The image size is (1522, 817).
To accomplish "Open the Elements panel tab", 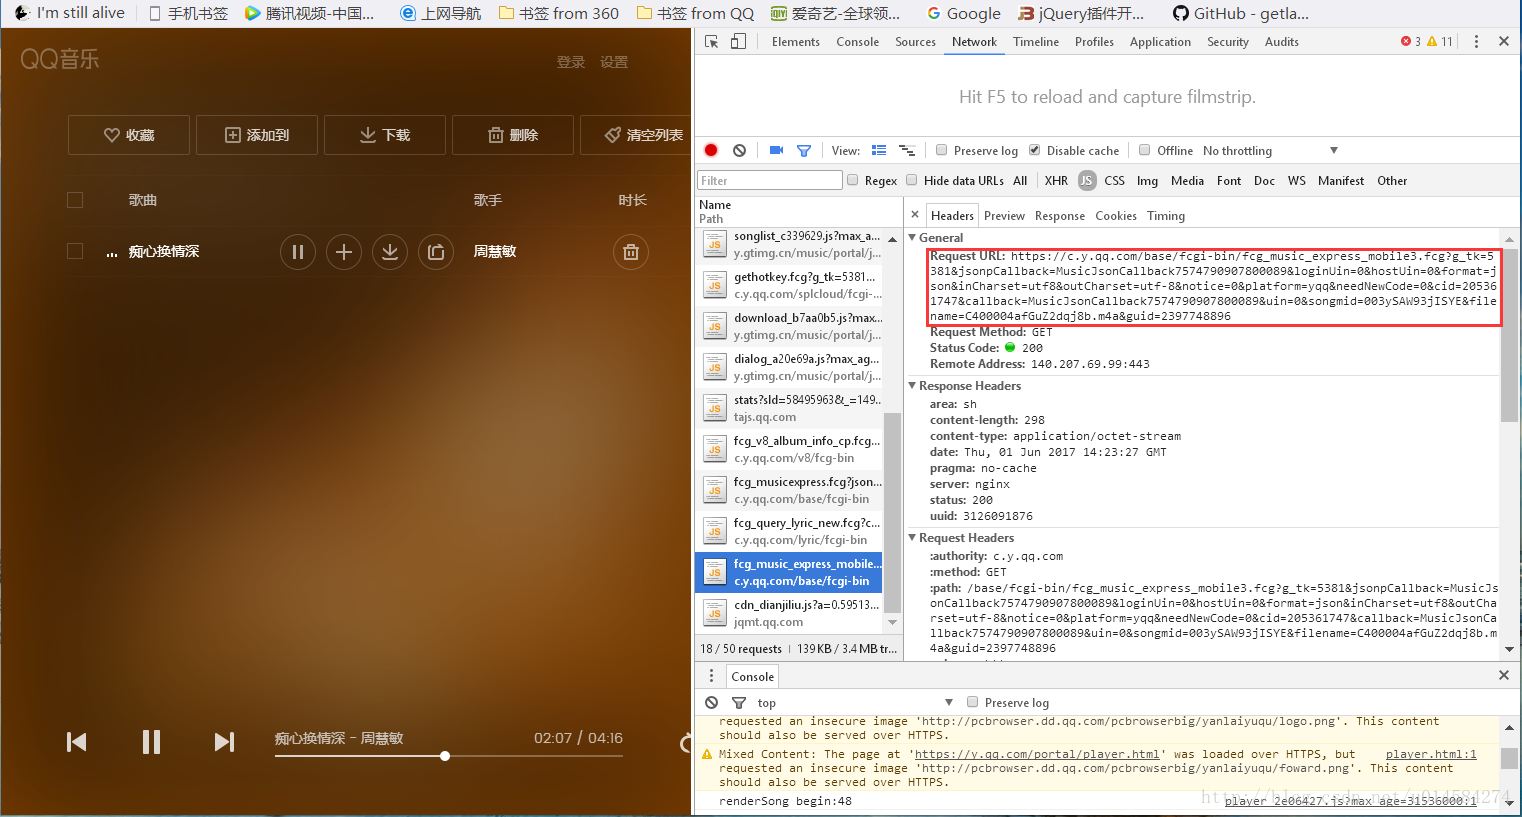I will (796, 42).
